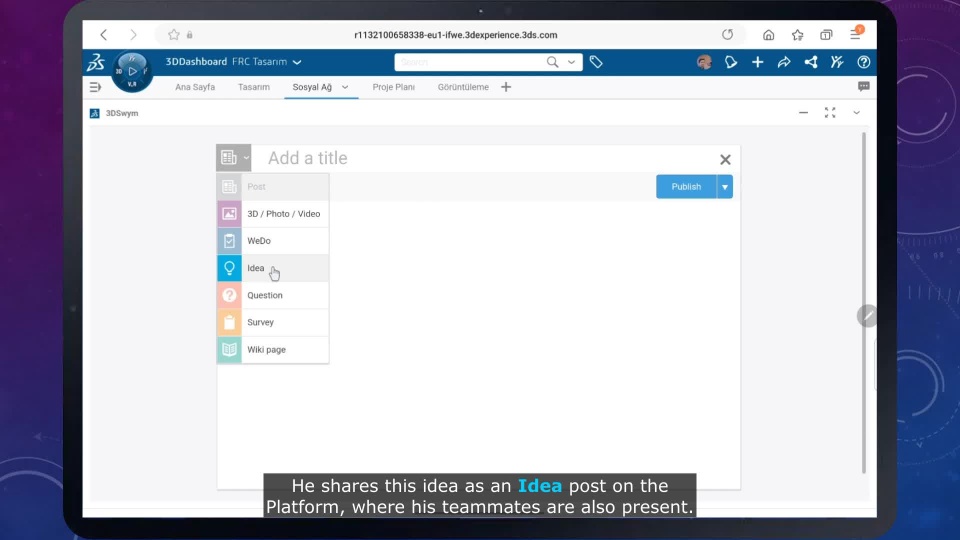Open the 3DEXPERIENCE compass
Viewport: 960px width, 540px height.
[132, 71]
